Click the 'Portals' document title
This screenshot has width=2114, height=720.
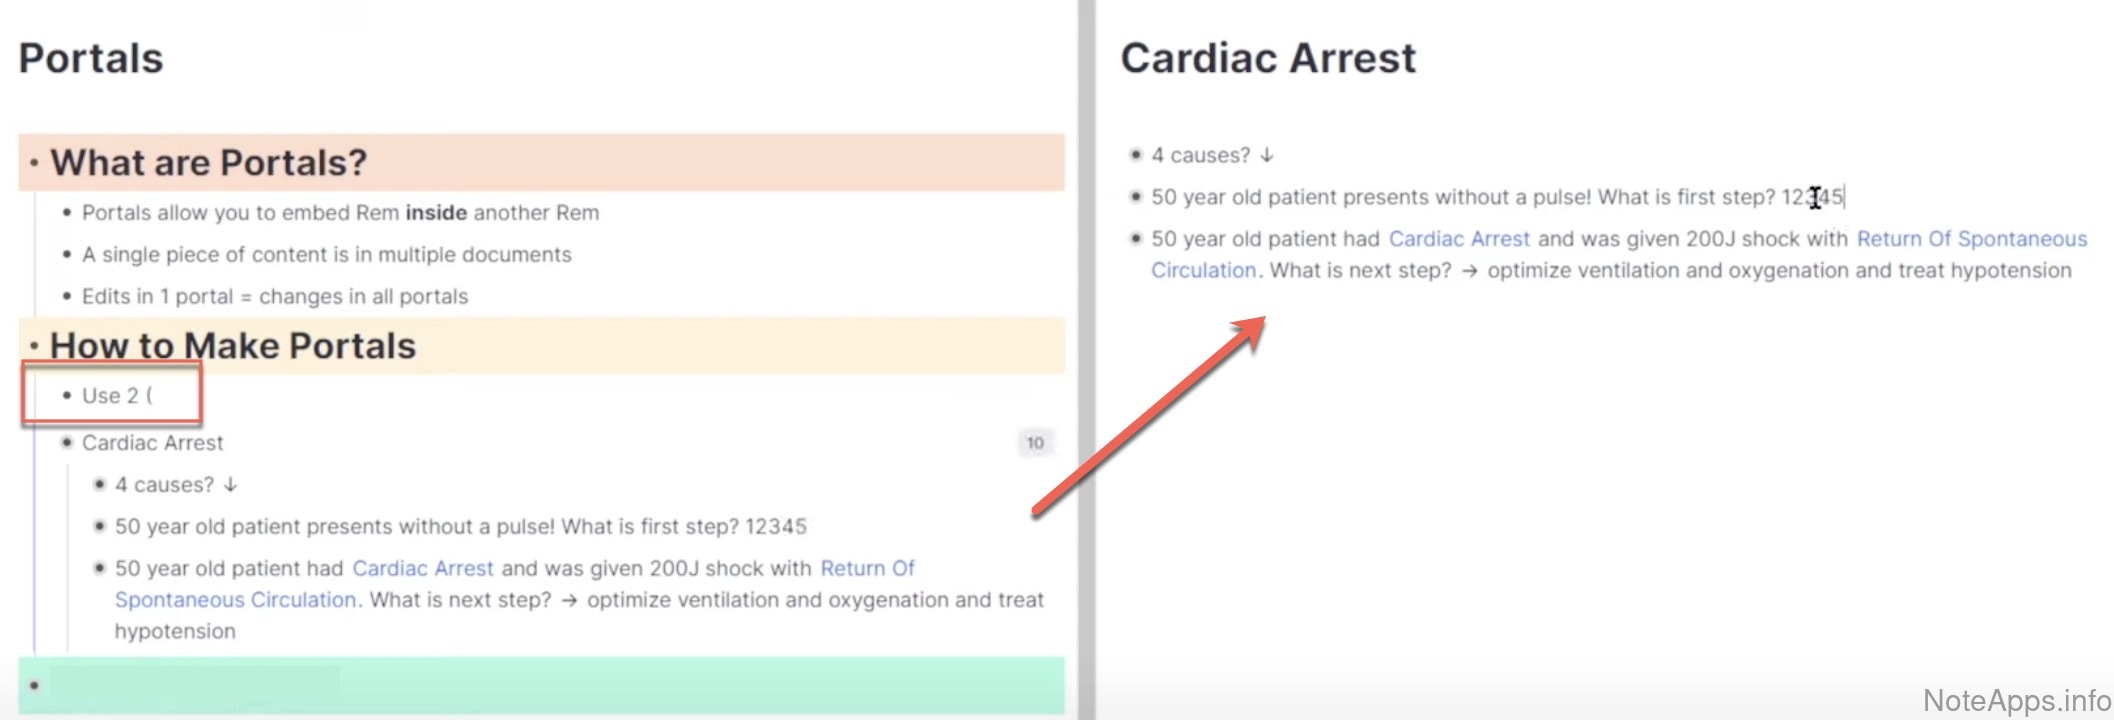(x=91, y=58)
